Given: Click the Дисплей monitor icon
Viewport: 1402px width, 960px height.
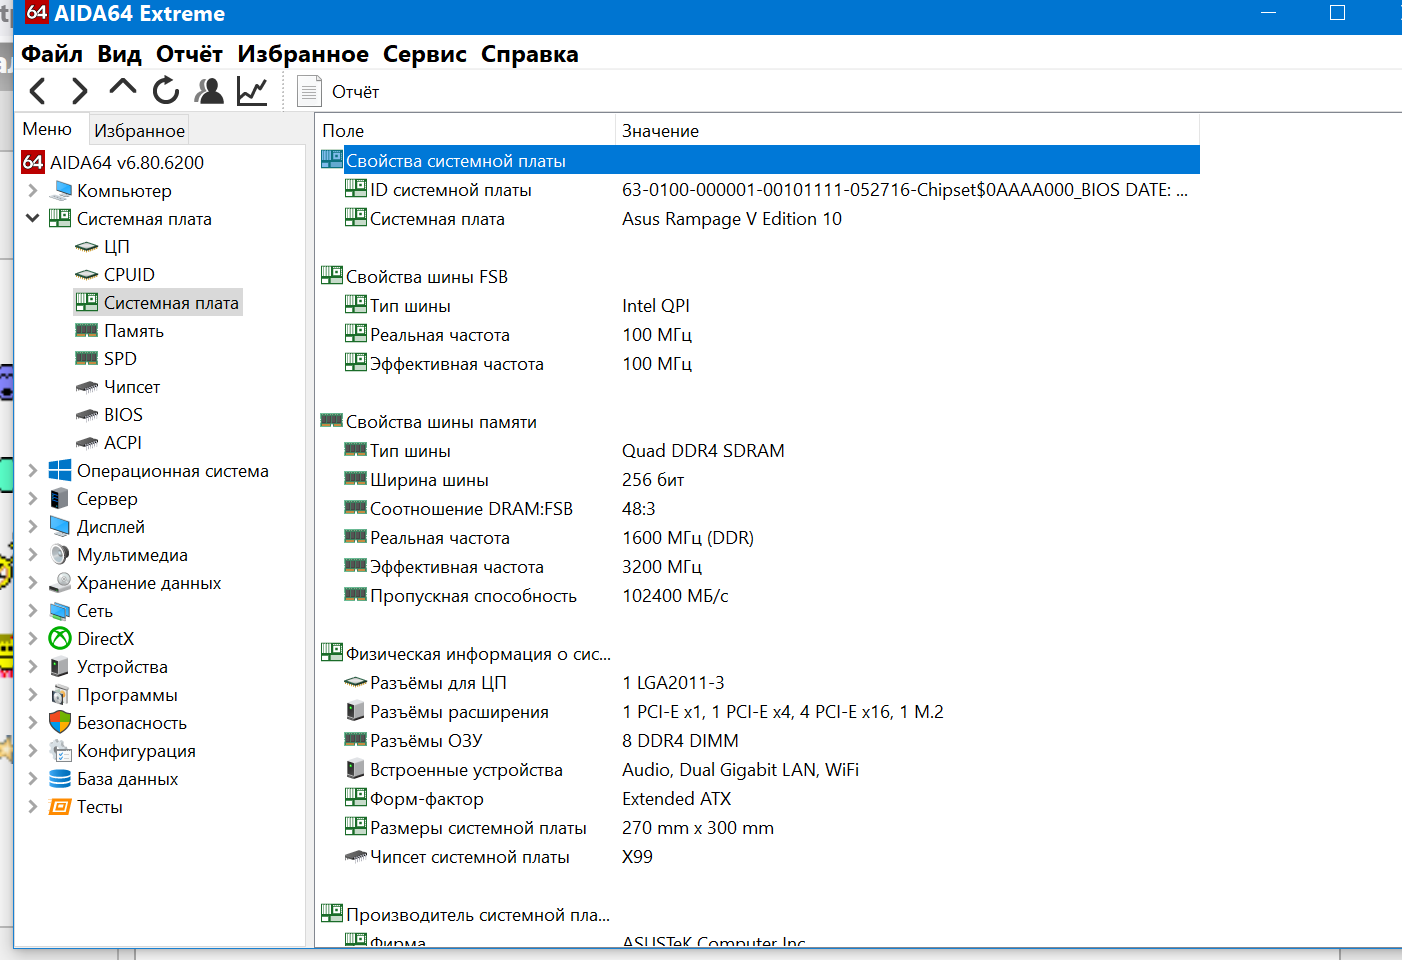Looking at the screenshot, I should [x=60, y=527].
